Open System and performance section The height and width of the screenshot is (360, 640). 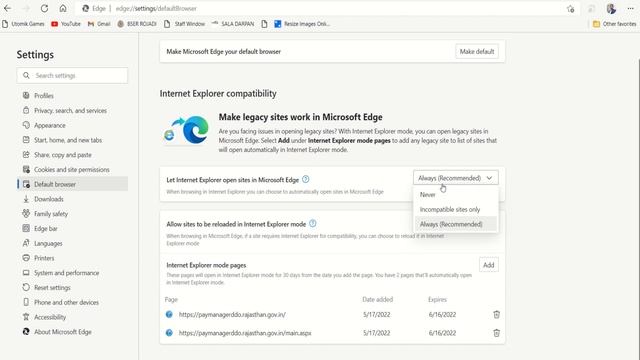72,273
